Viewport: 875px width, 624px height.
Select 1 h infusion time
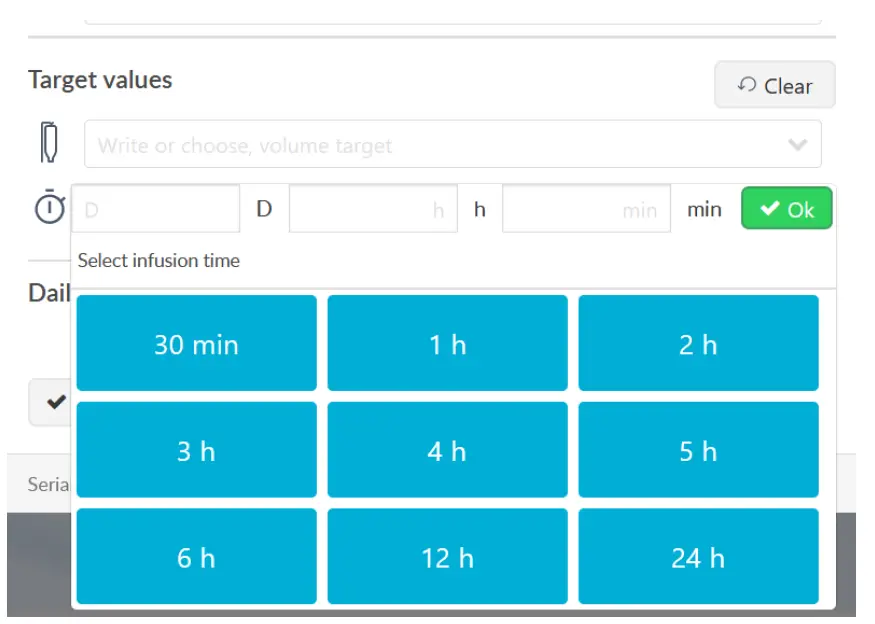pos(447,343)
